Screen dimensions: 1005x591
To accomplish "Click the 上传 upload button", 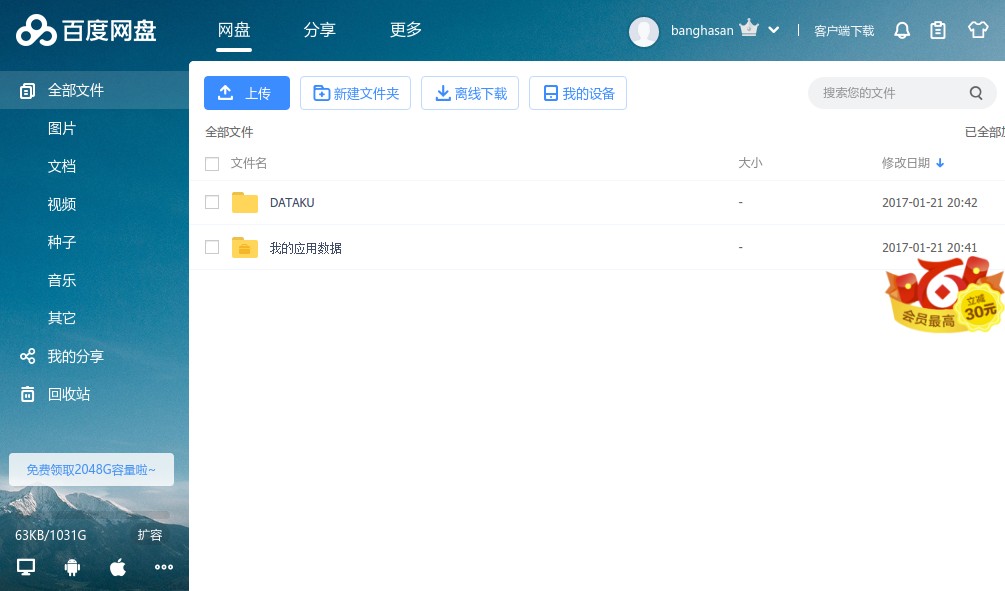I will (246, 92).
